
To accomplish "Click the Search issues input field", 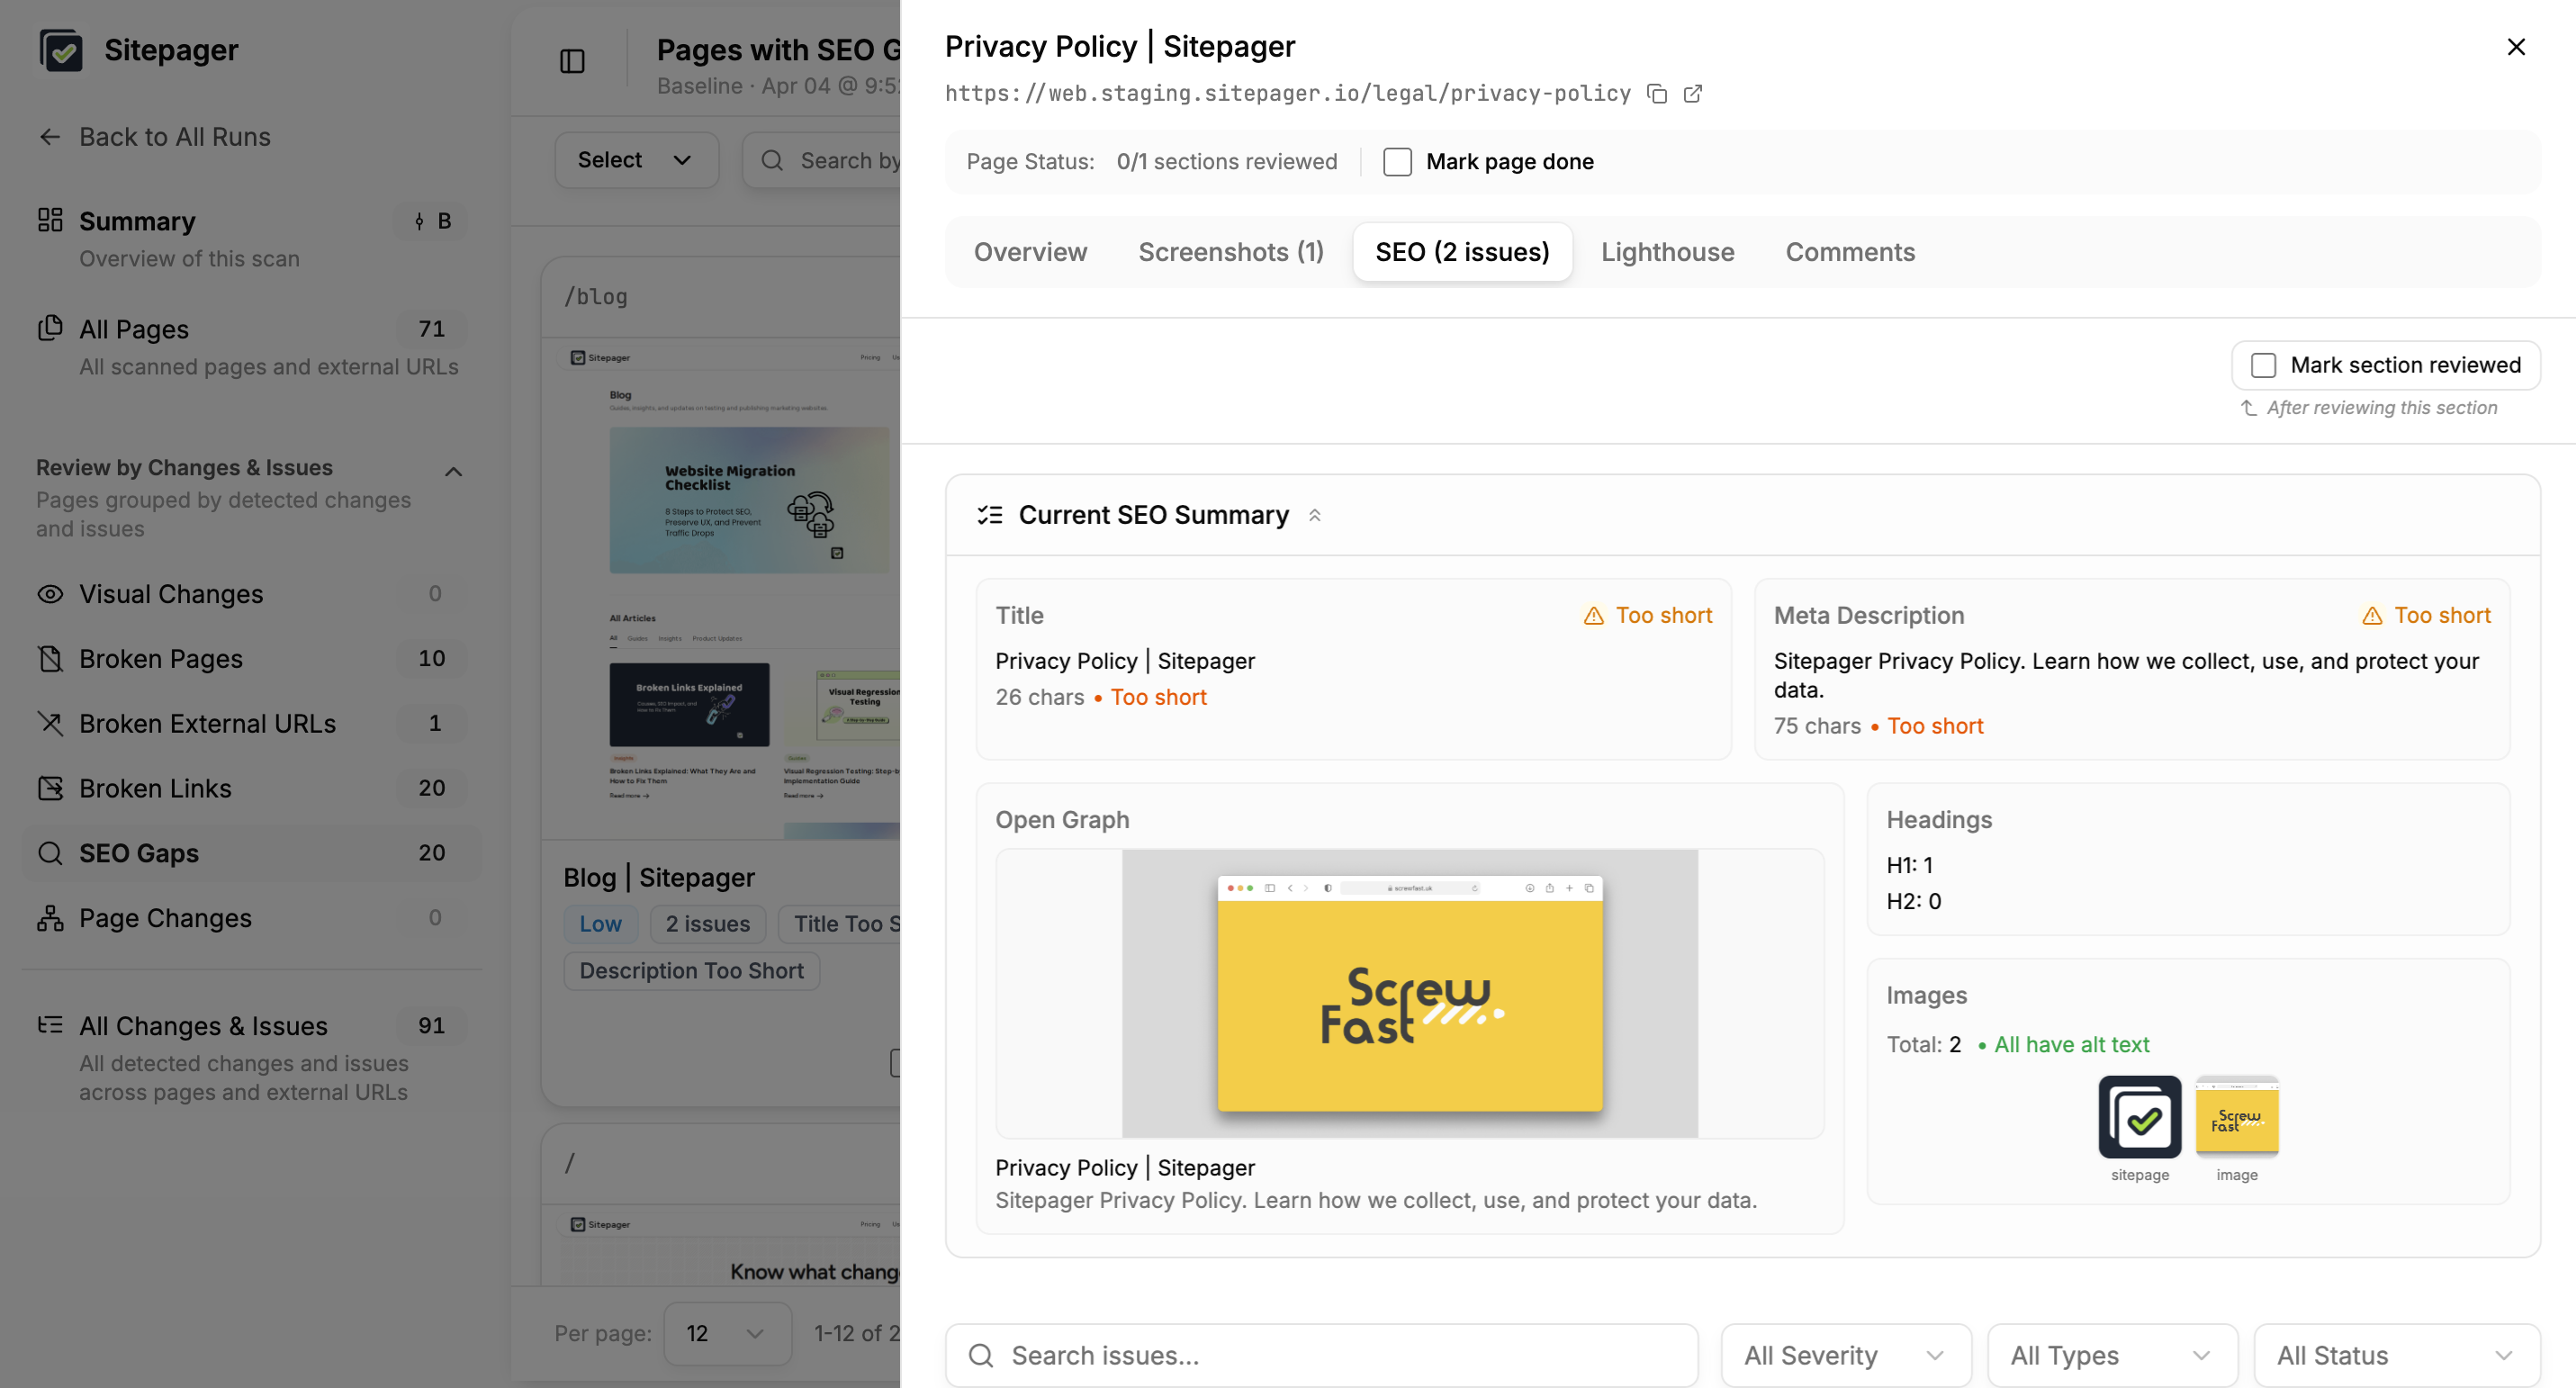I will click(x=1320, y=1355).
